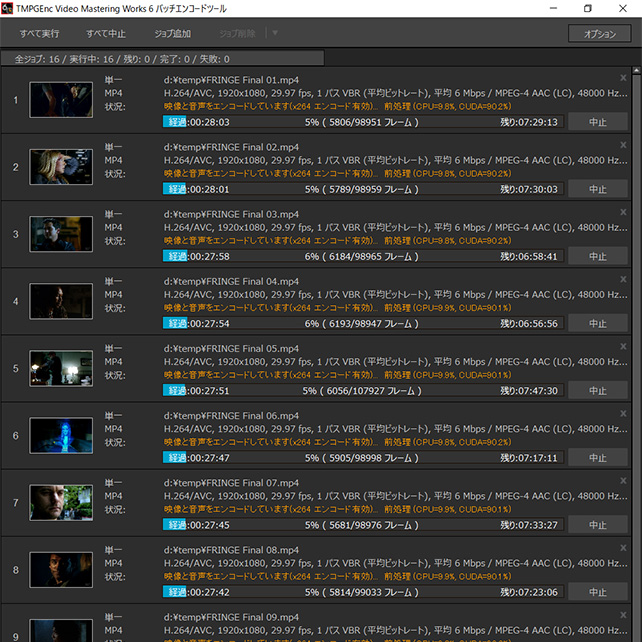
Task: Click progress bar of FRINGE Final 03
Action: tap(363, 256)
